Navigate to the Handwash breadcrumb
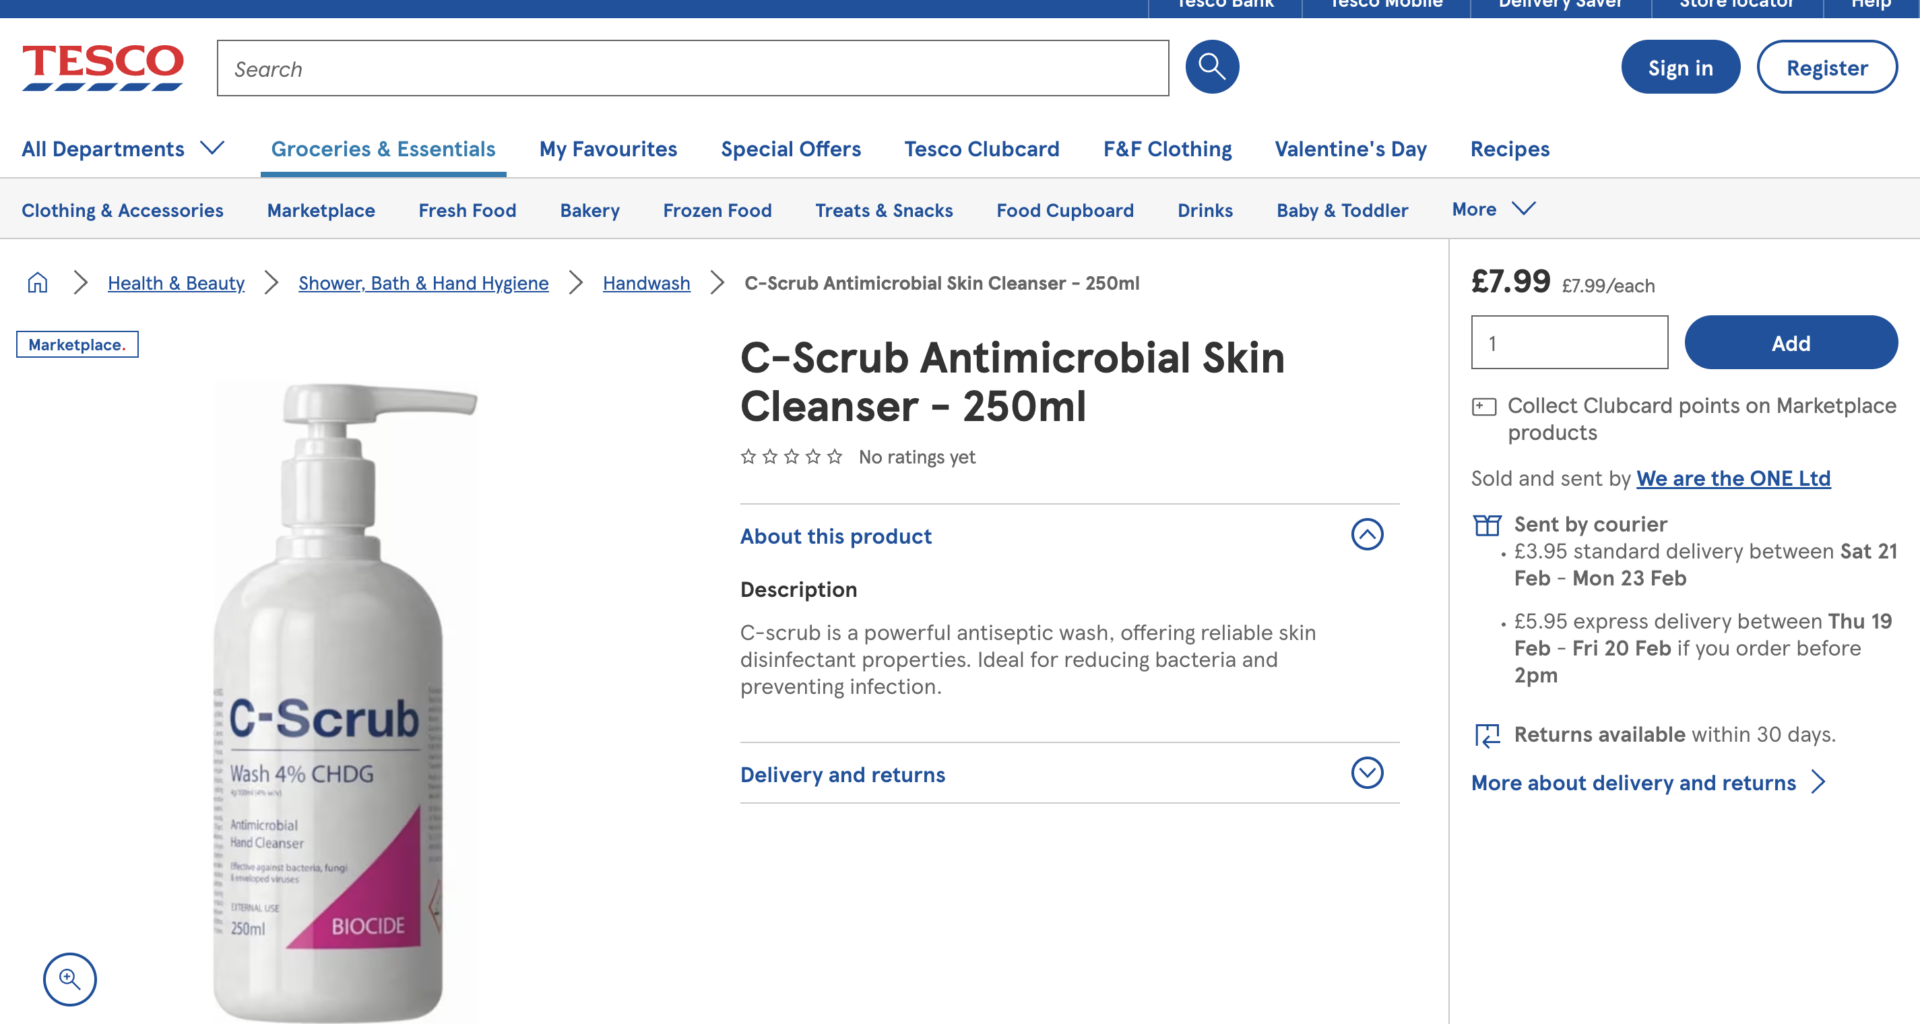Viewport: 1920px width, 1024px height. pyautogui.click(x=646, y=283)
